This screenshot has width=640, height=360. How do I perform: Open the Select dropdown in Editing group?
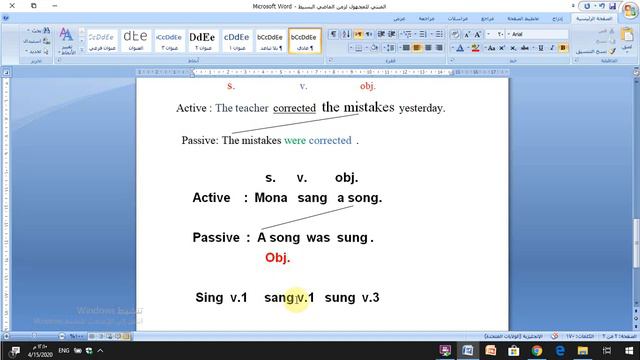pos(37,51)
